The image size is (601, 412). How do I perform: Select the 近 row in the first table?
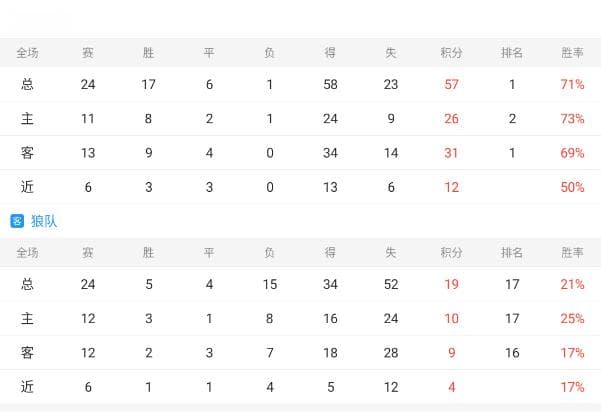pos(300,187)
